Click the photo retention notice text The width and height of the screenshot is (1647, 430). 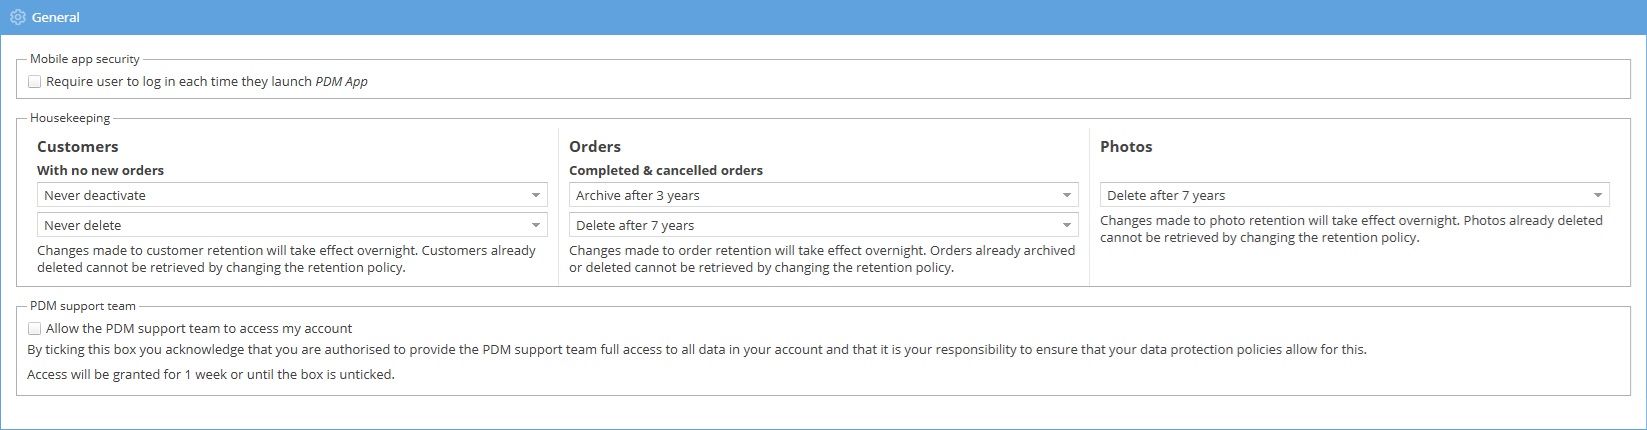click(x=1350, y=229)
